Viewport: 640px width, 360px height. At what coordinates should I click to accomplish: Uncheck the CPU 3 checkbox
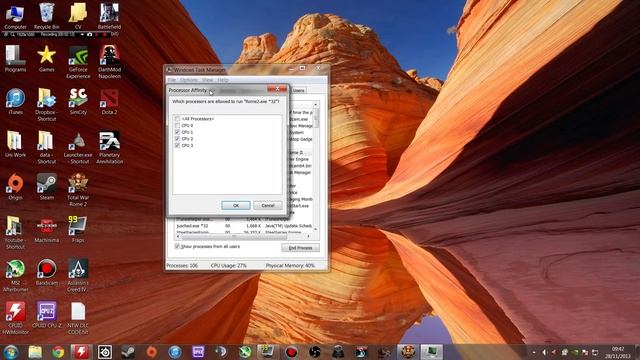point(177,145)
